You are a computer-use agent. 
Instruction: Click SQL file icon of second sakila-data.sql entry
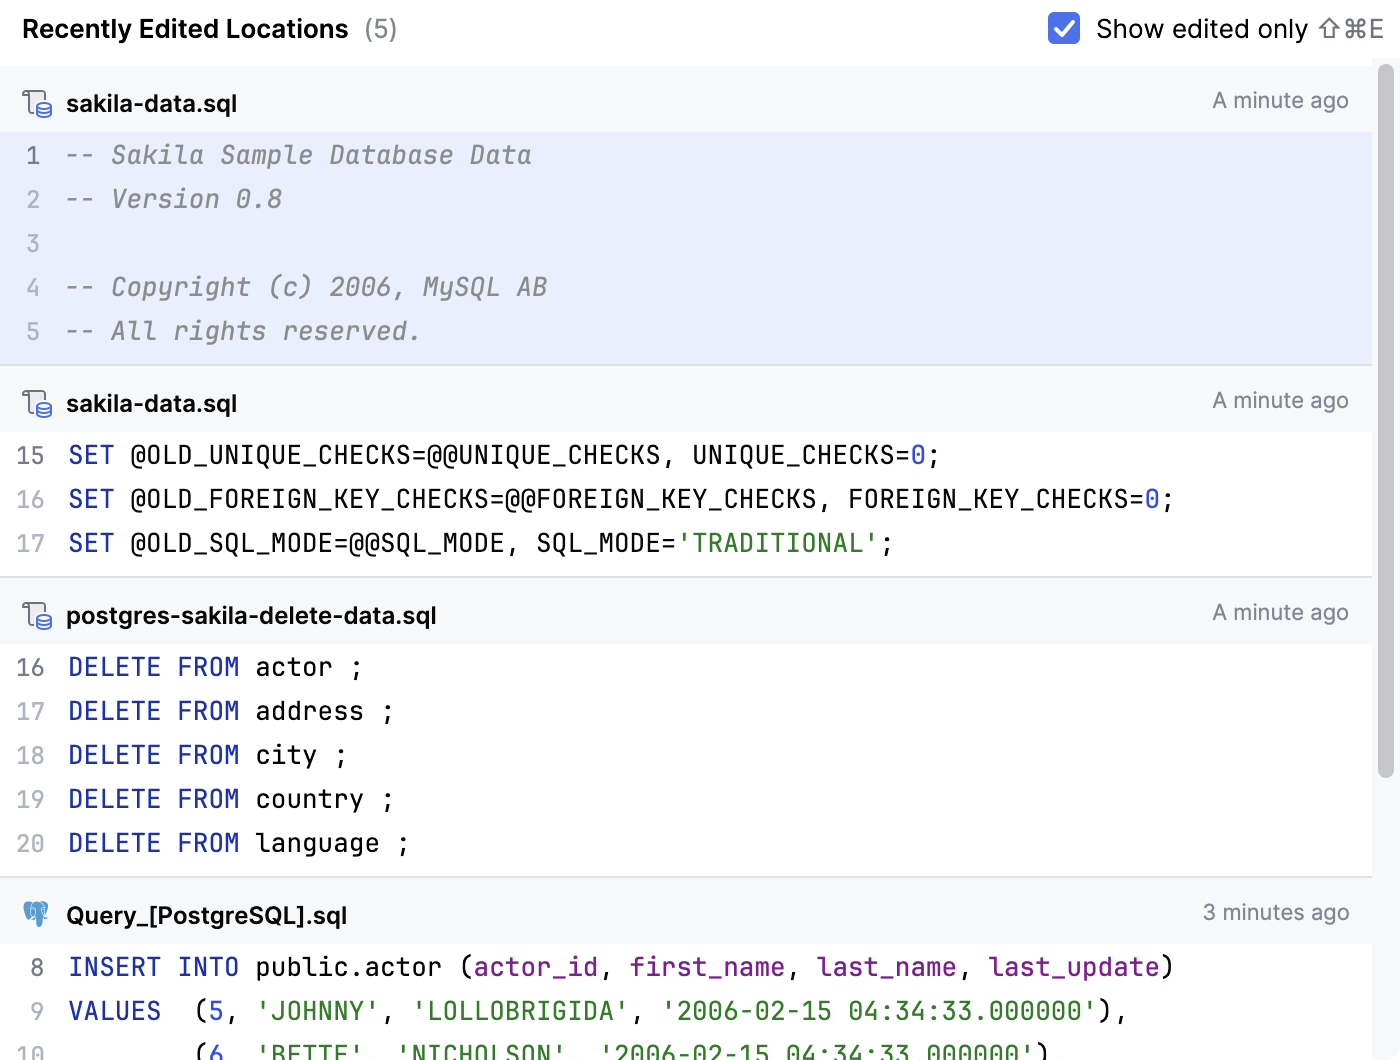[37, 404]
